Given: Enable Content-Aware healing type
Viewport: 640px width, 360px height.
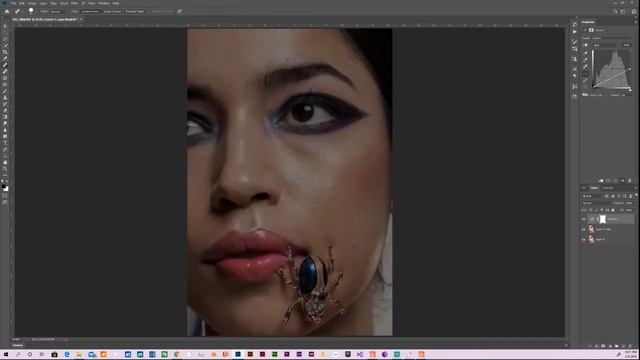Looking at the screenshot, I should [90, 11].
